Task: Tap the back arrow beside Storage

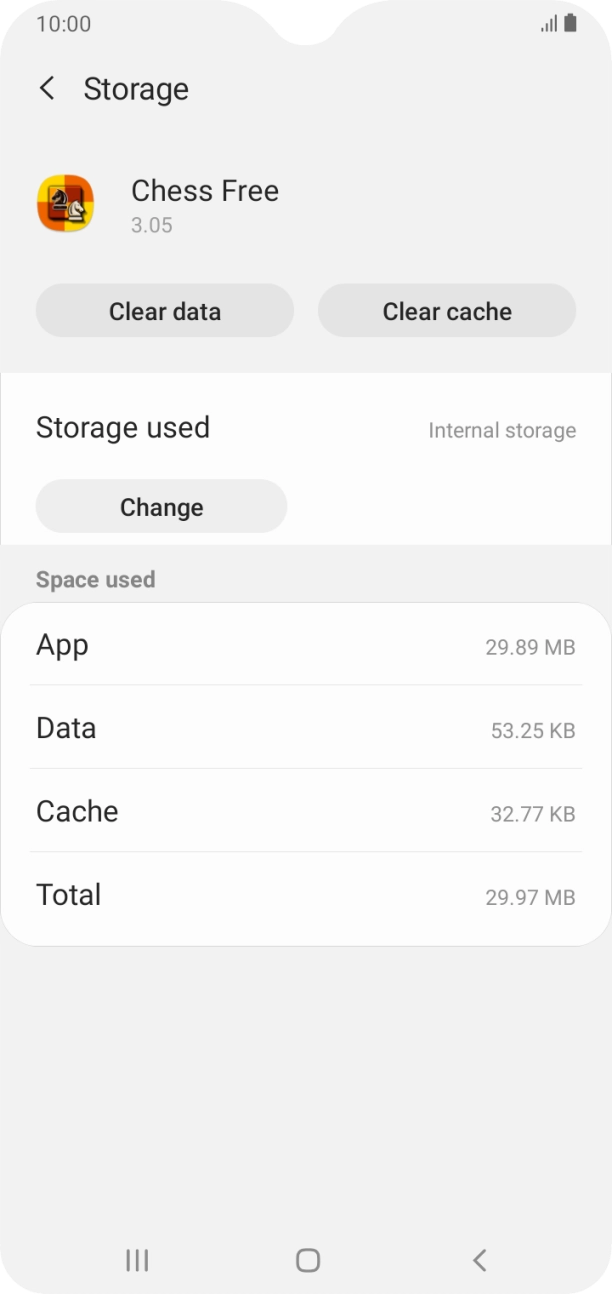Action: coord(47,88)
